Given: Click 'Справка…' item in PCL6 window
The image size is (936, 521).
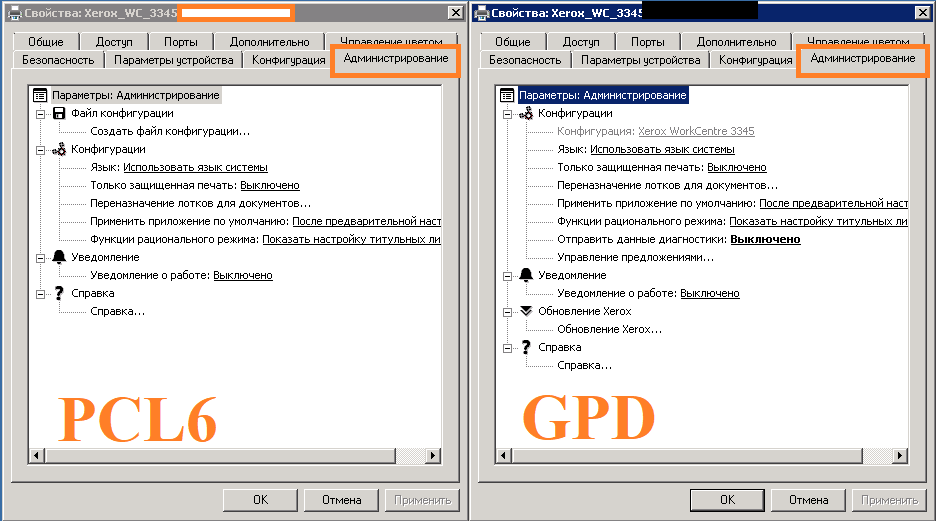Looking at the screenshot, I should [x=118, y=312].
